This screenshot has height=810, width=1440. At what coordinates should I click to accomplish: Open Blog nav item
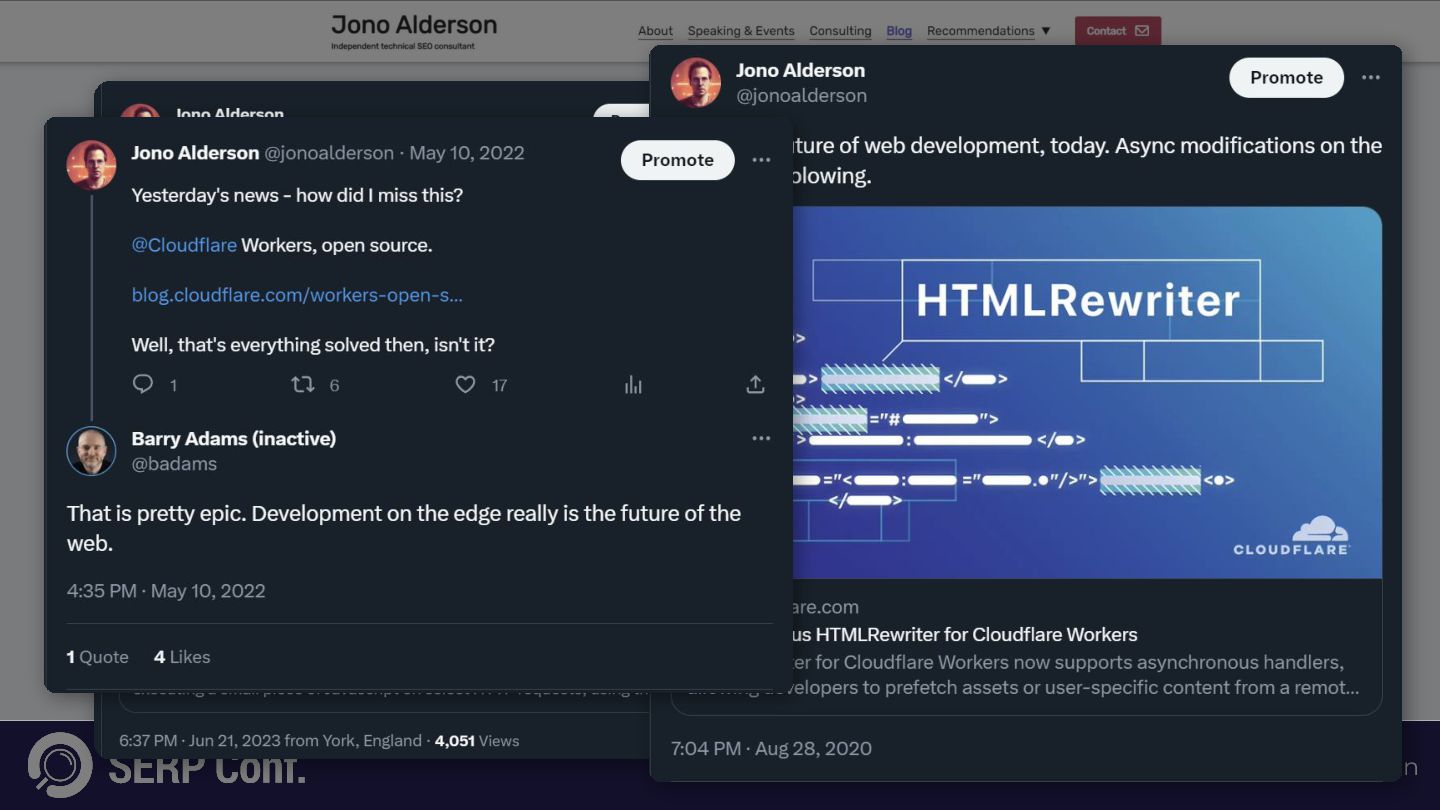coord(899,31)
